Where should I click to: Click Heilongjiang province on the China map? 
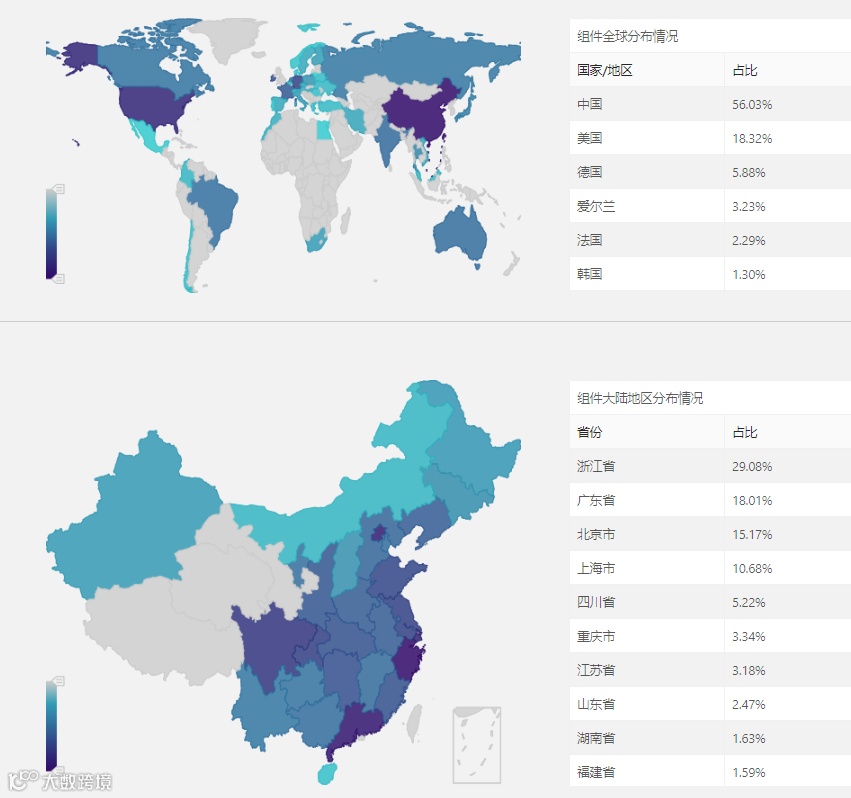(472, 445)
